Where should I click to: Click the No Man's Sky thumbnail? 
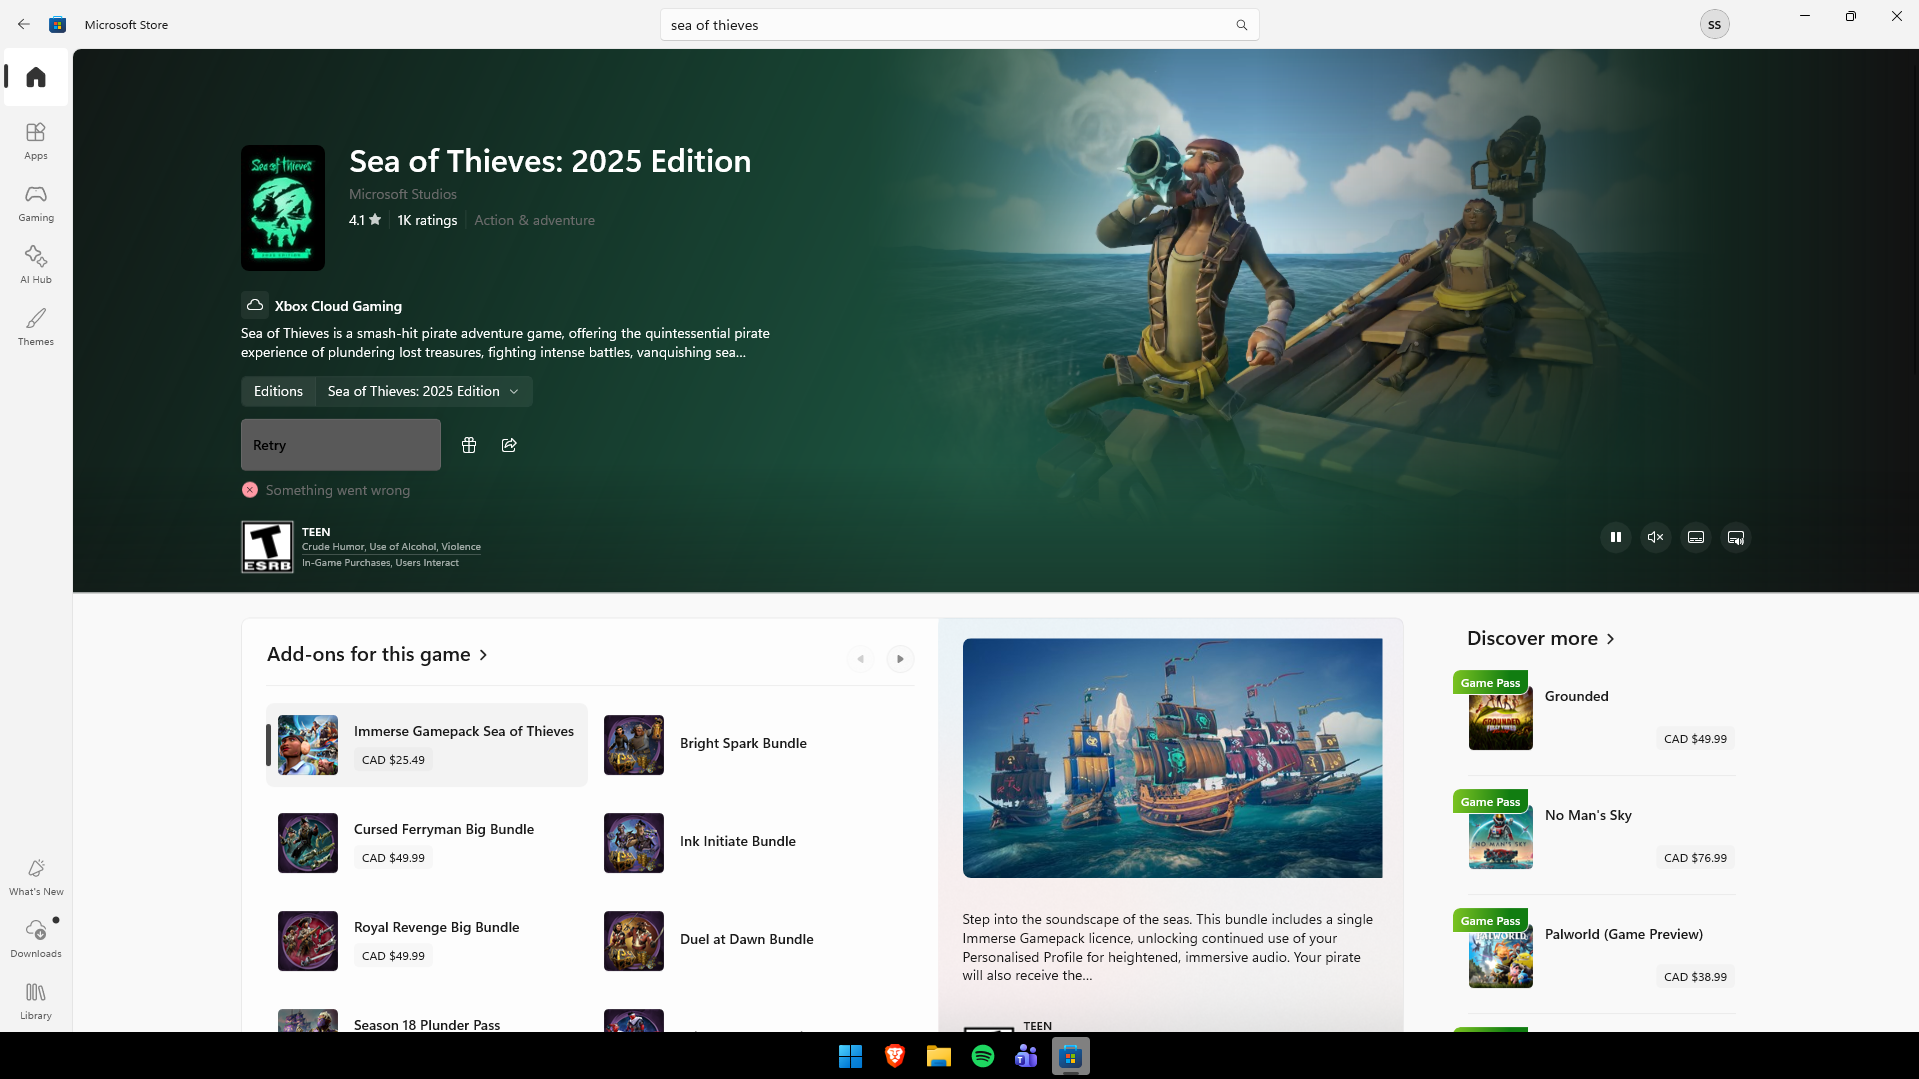coord(1500,837)
